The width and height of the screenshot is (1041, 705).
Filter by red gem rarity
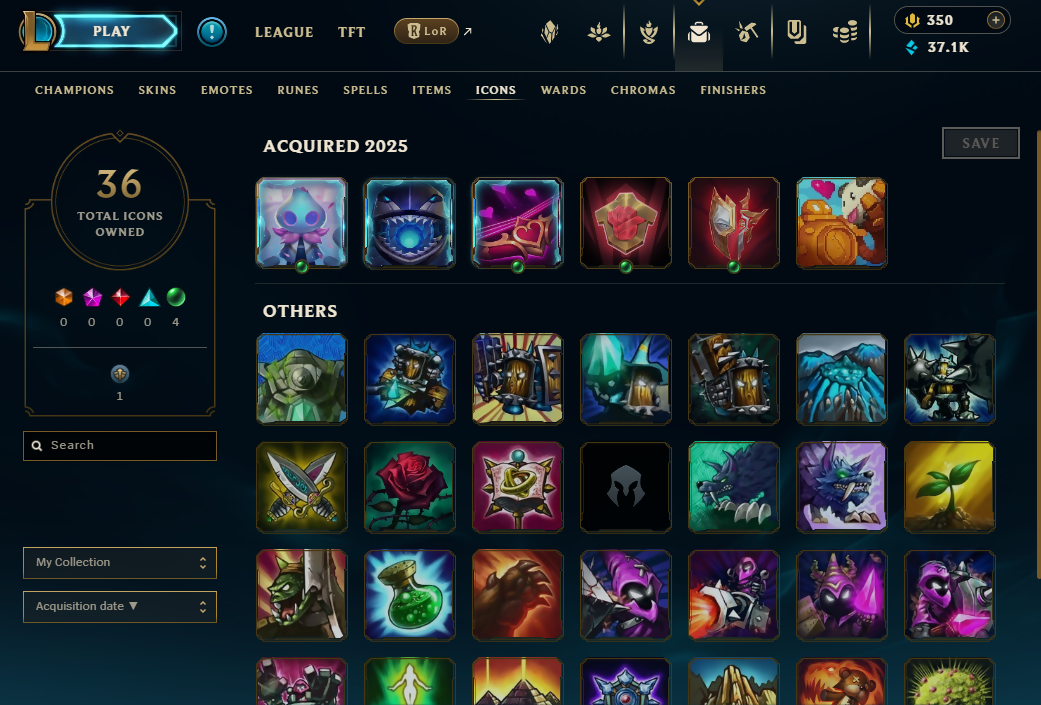click(120, 297)
